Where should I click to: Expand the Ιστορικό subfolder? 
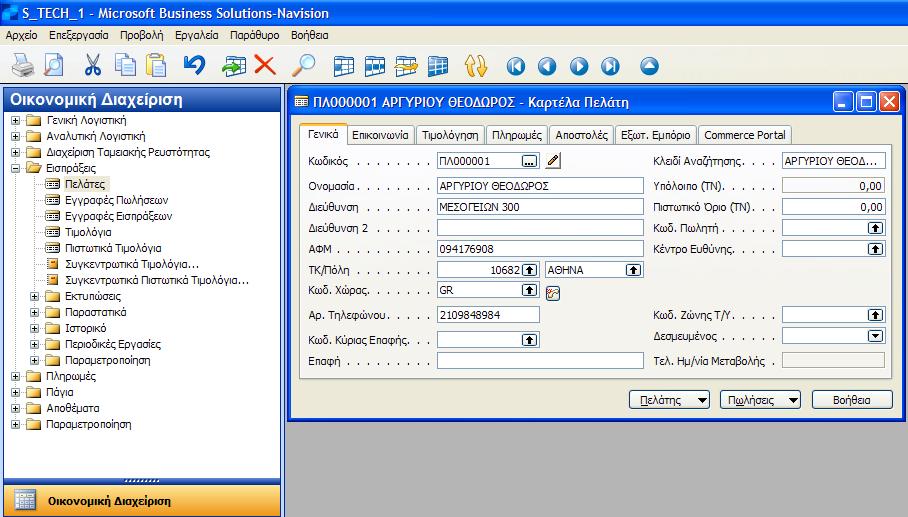pos(34,328)
